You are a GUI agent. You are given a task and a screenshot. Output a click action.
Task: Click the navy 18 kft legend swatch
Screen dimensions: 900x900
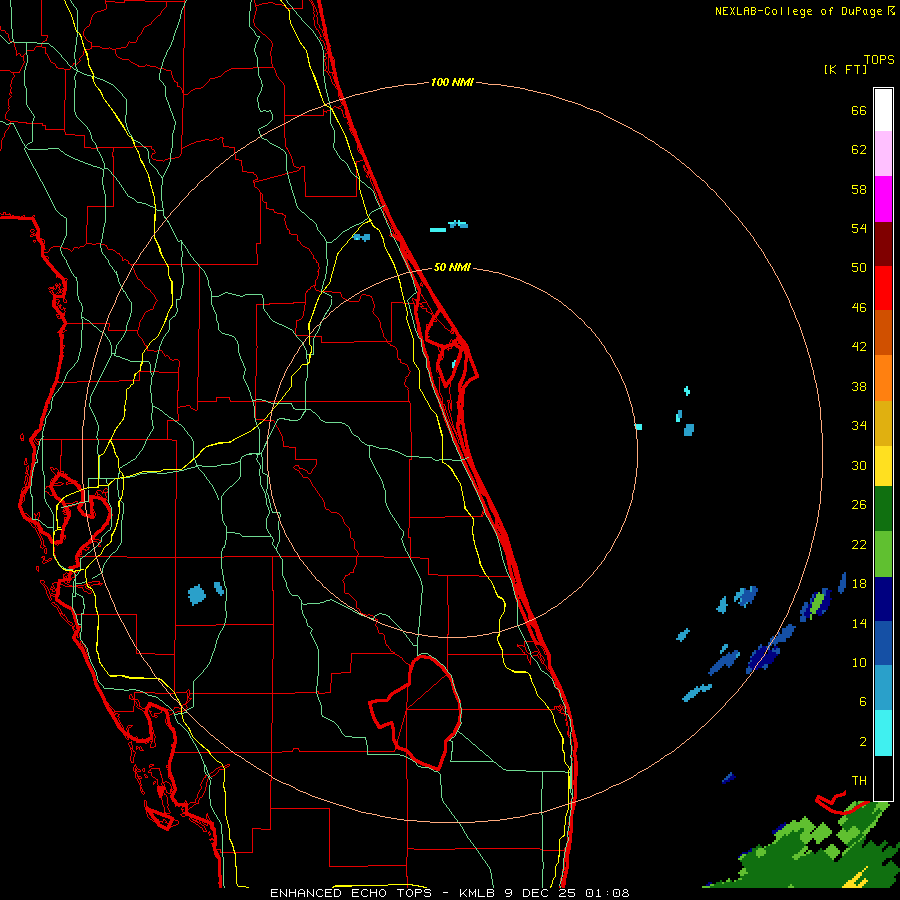pyautogui.click(x=883, y=599)
